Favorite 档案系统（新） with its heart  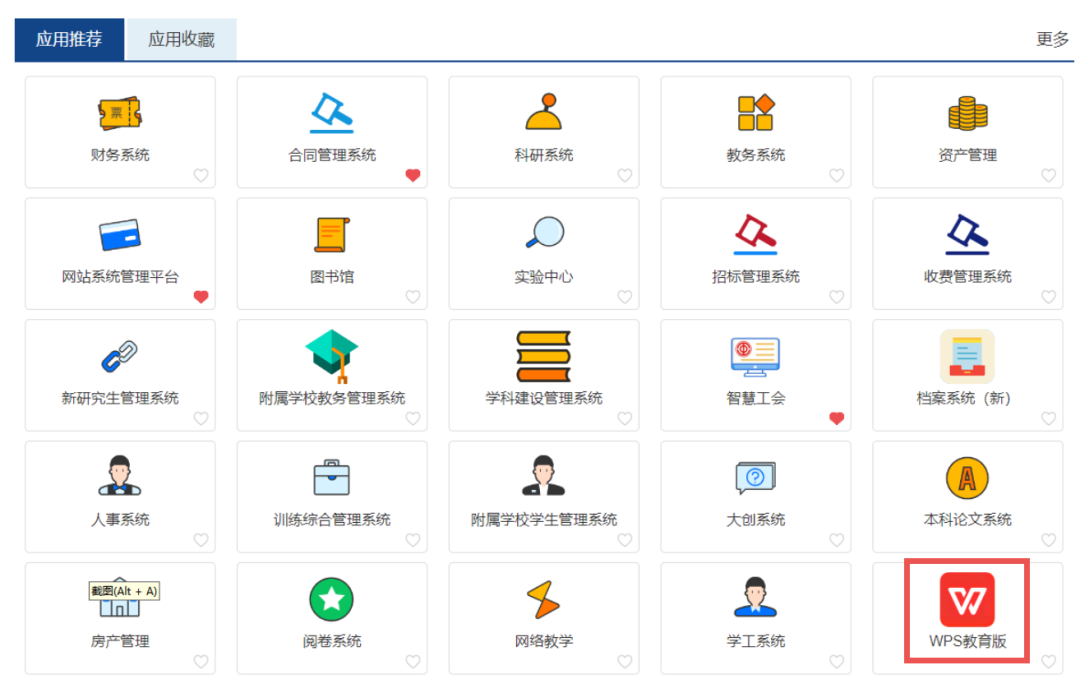click(x=1049, y=418)
